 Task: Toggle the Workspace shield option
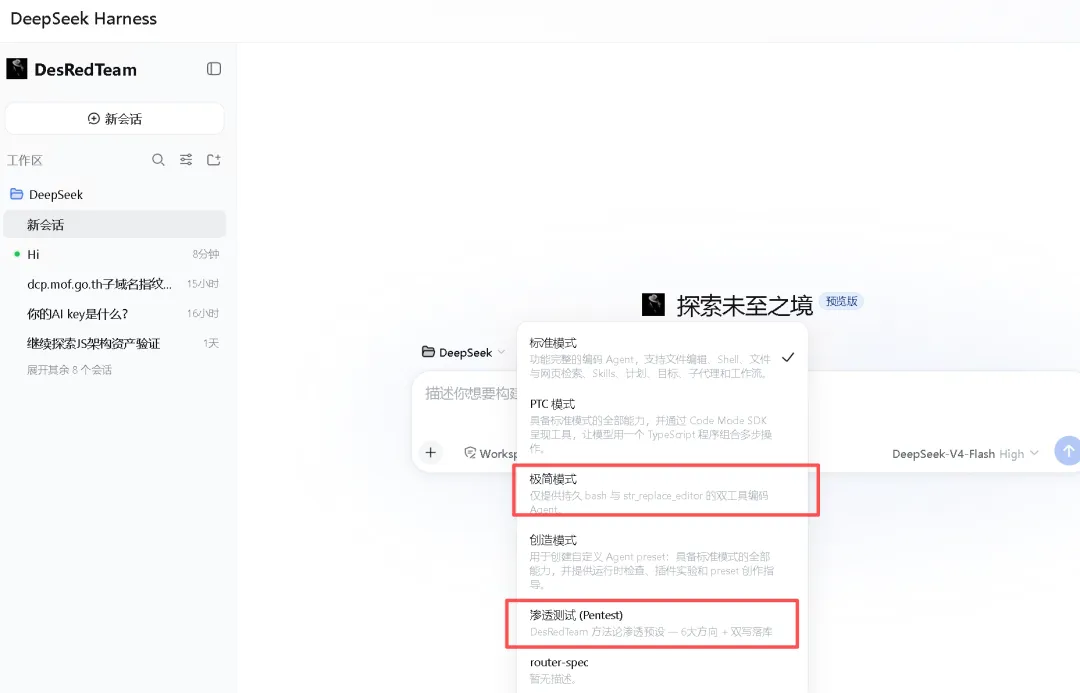(x=490, y=453)
